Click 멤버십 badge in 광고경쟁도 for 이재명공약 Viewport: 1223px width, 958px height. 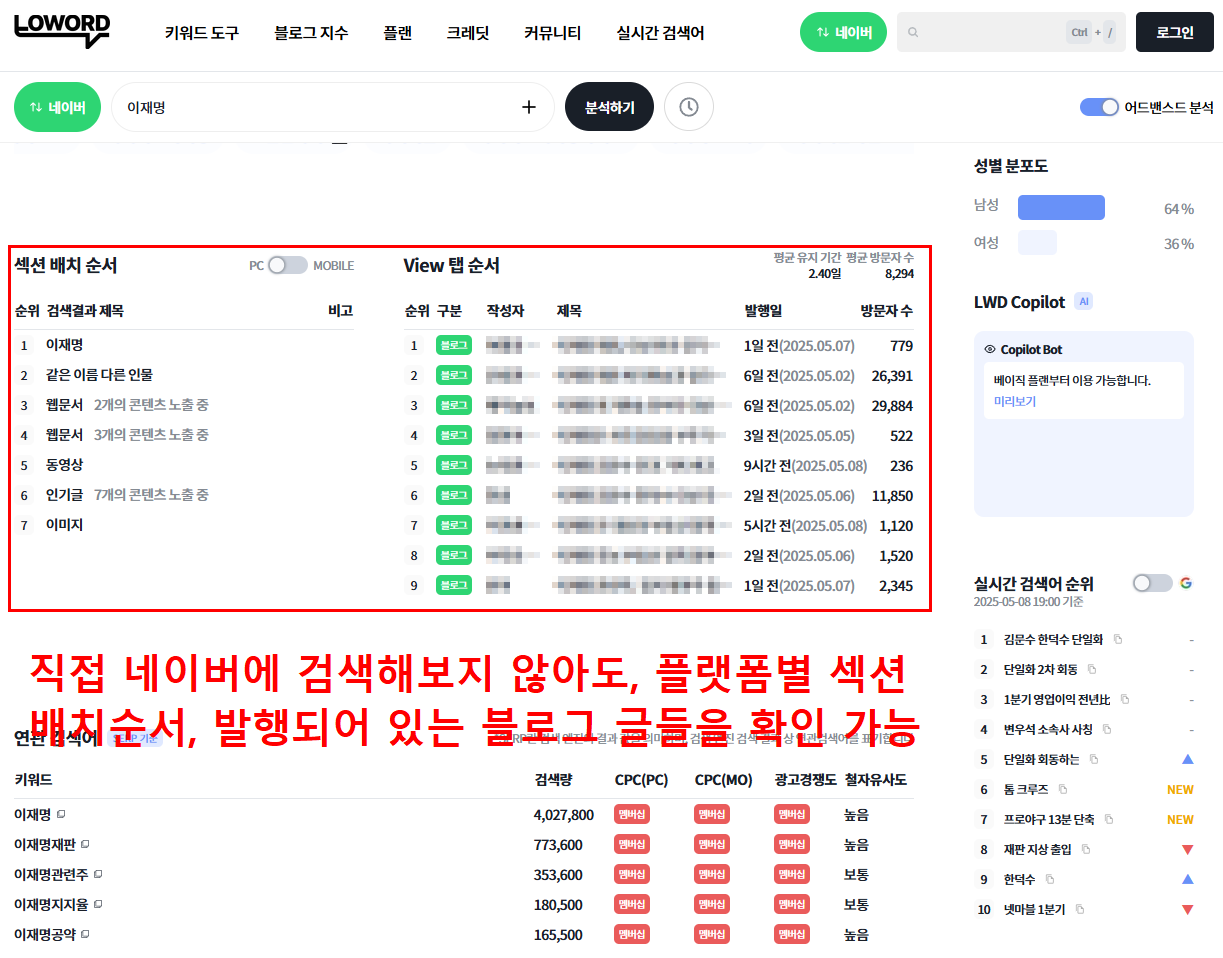tap(792, 935)
